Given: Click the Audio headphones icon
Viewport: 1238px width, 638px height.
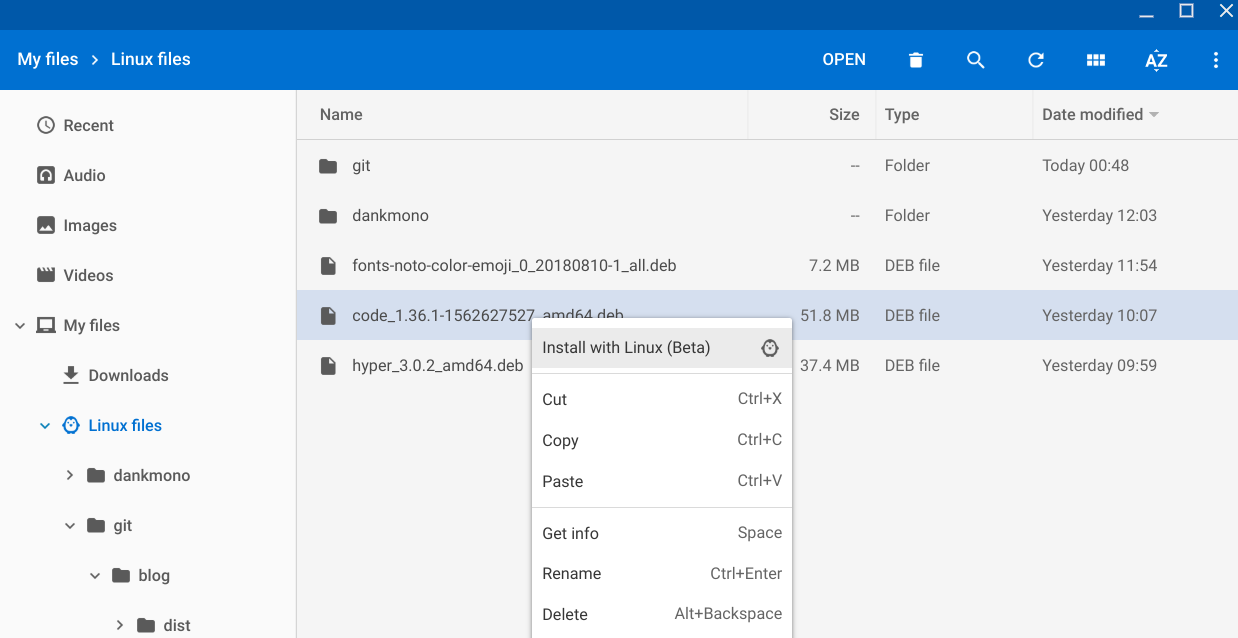Looking at the screenshot, I should click(x=45, y=175).
